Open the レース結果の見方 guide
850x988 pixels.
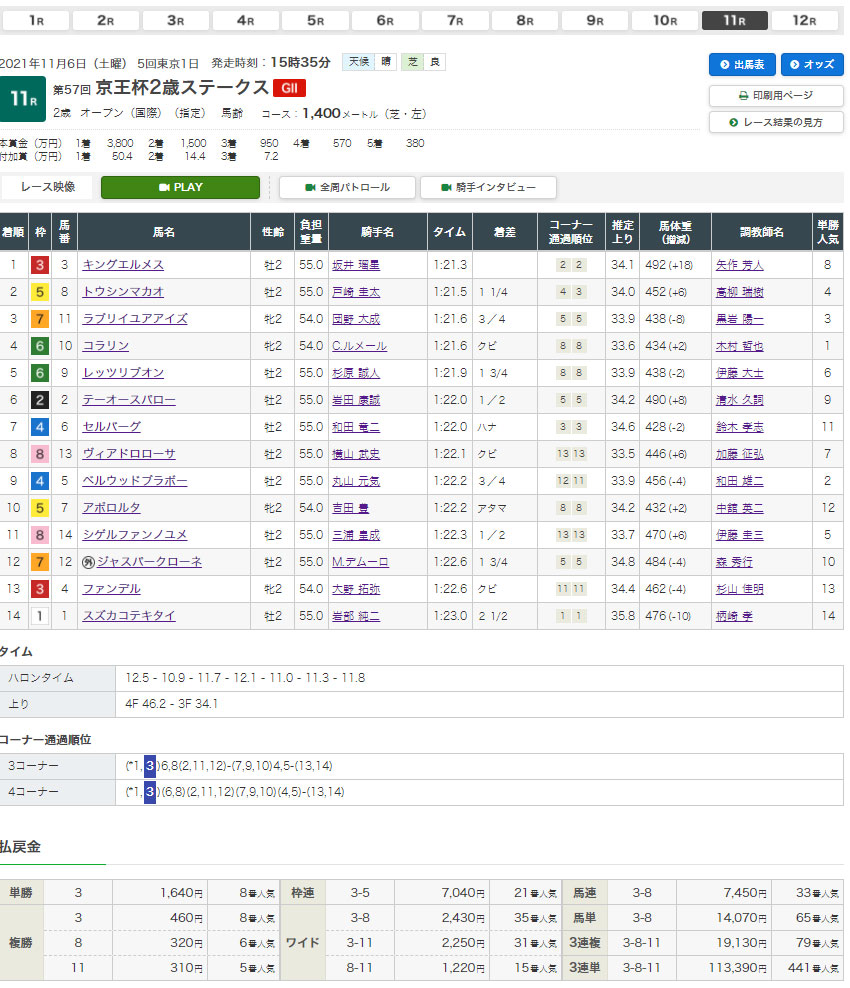(x=776, y=122)
